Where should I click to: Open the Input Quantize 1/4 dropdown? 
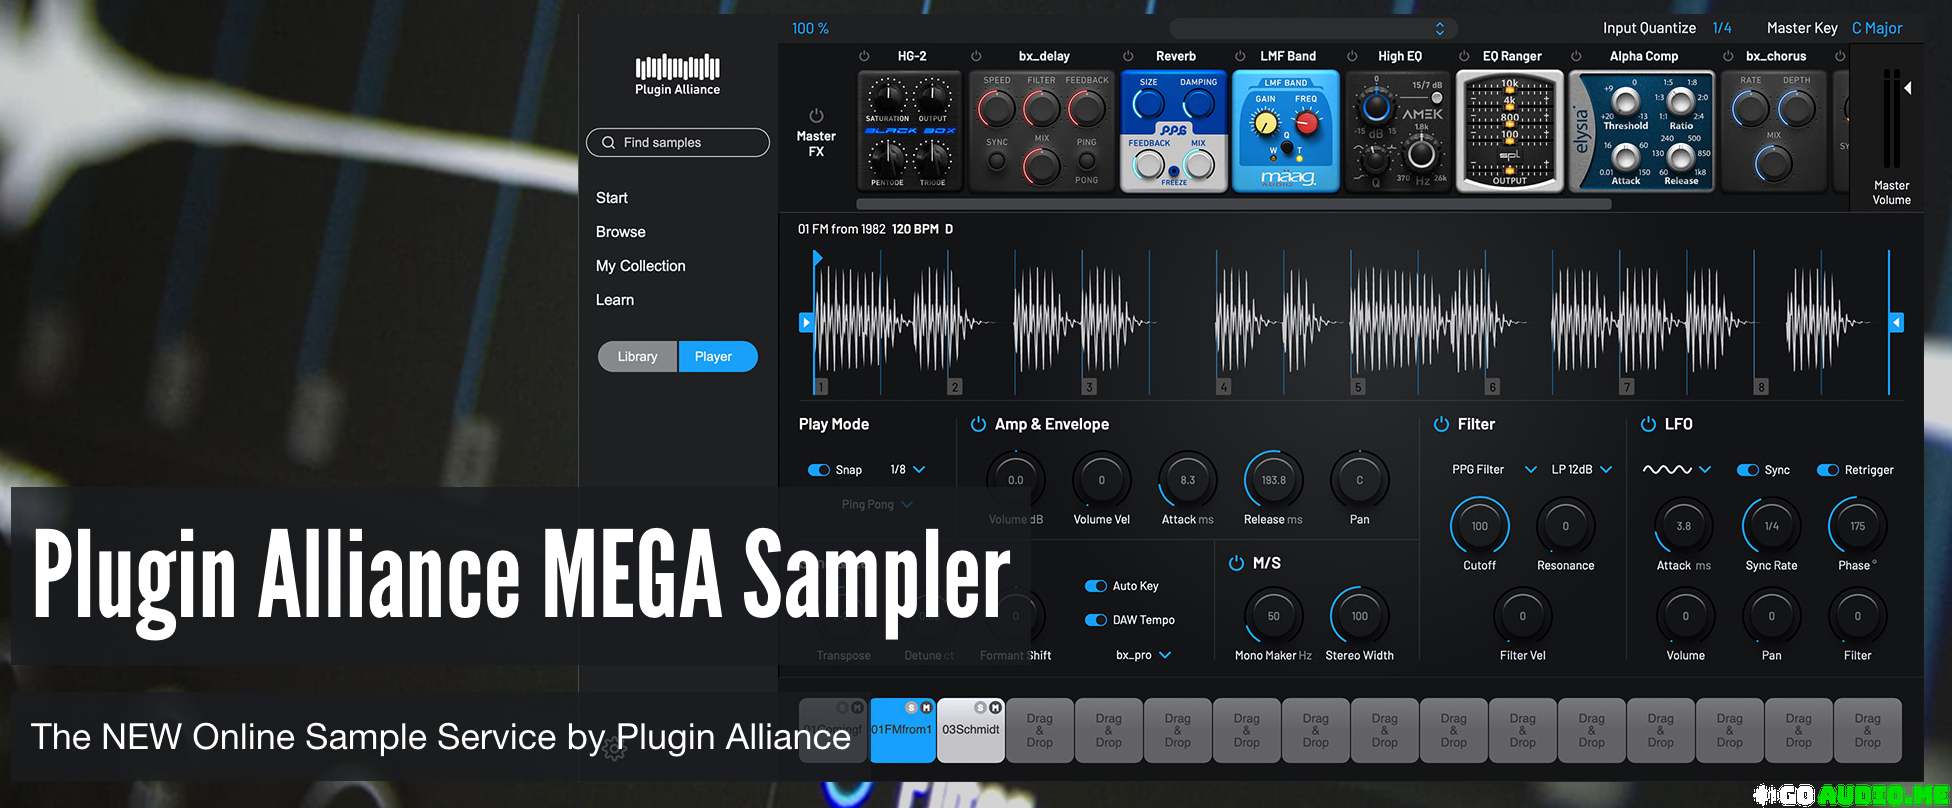(1722, 28)
